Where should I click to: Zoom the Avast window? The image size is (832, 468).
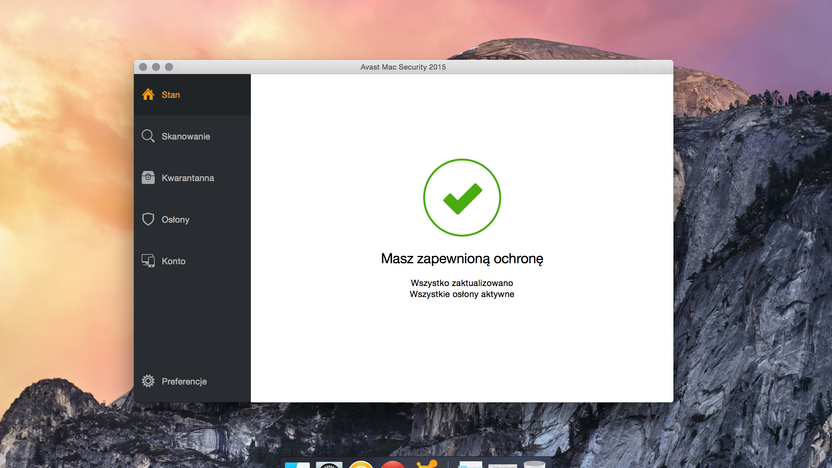point(169,67)
